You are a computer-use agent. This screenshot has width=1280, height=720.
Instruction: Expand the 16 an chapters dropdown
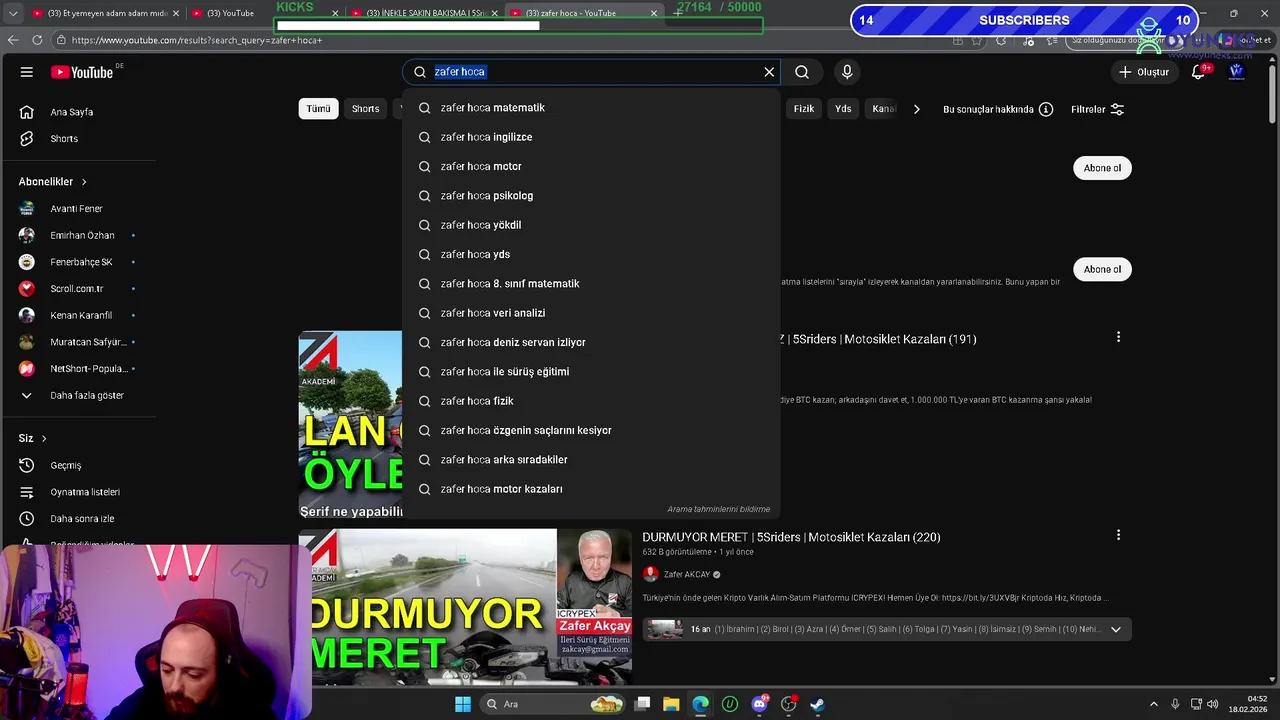click(x=1115, y=629)
